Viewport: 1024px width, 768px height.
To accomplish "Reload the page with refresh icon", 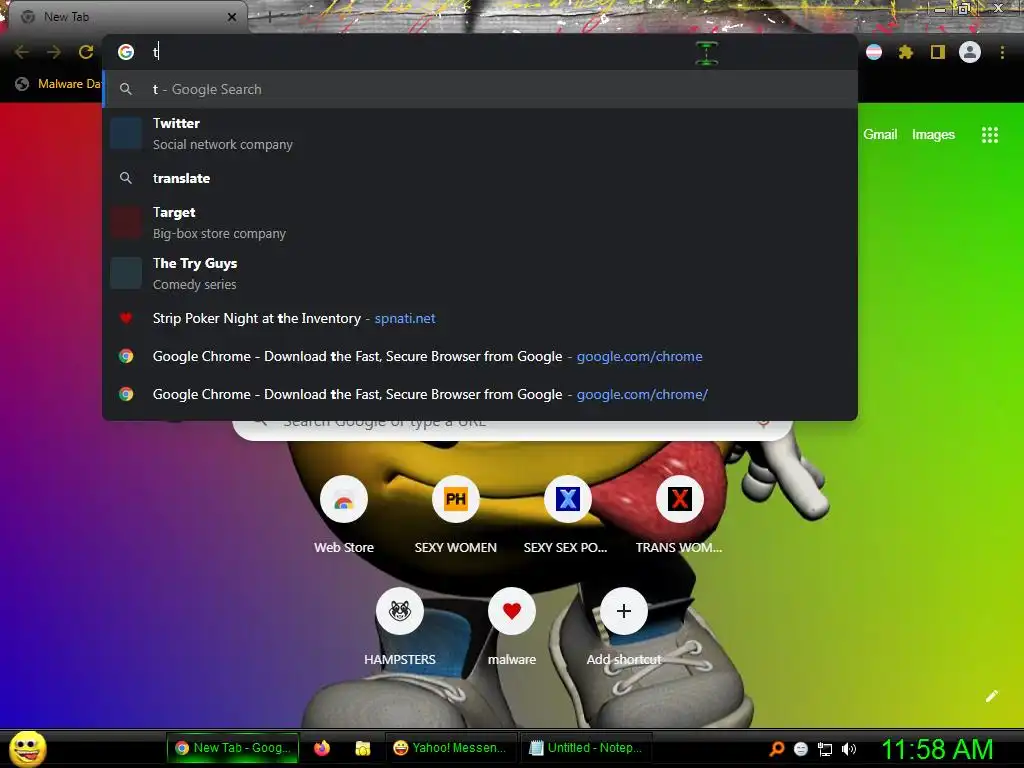I will (x=86, y=52).
